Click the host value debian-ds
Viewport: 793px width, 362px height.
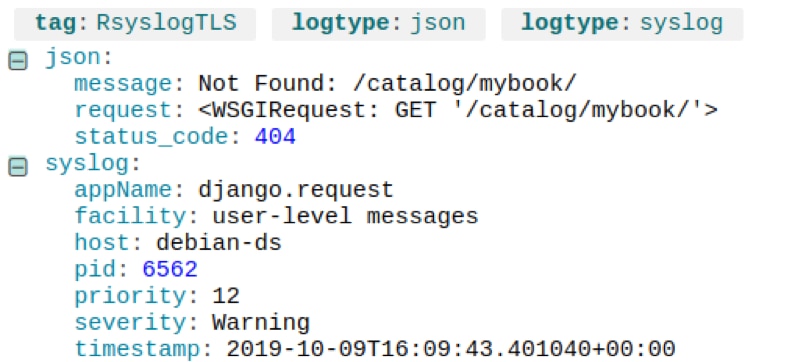218,243
